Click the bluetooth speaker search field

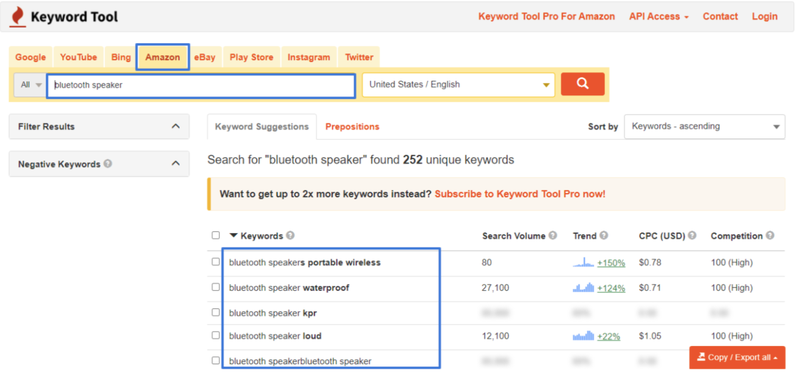click(x=201, y=85)
